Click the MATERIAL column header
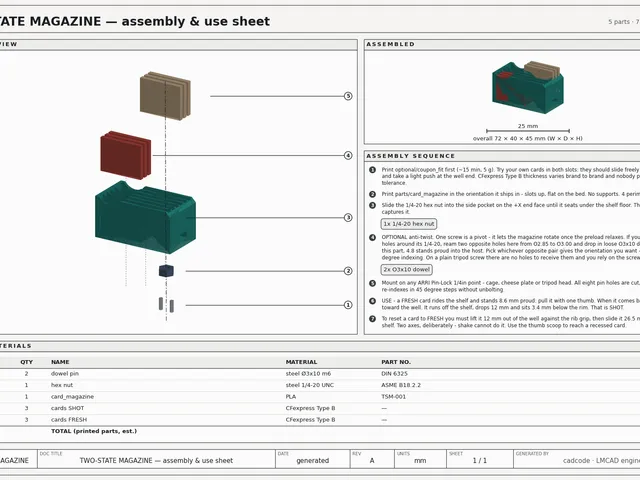 301,362
